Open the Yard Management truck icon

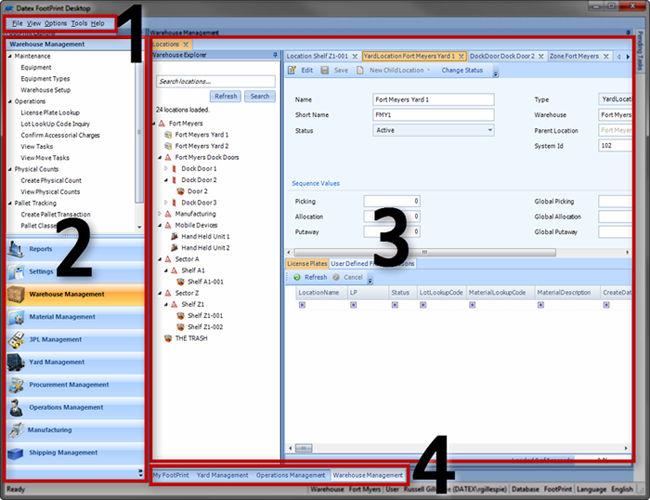click(x=16, y=362)
